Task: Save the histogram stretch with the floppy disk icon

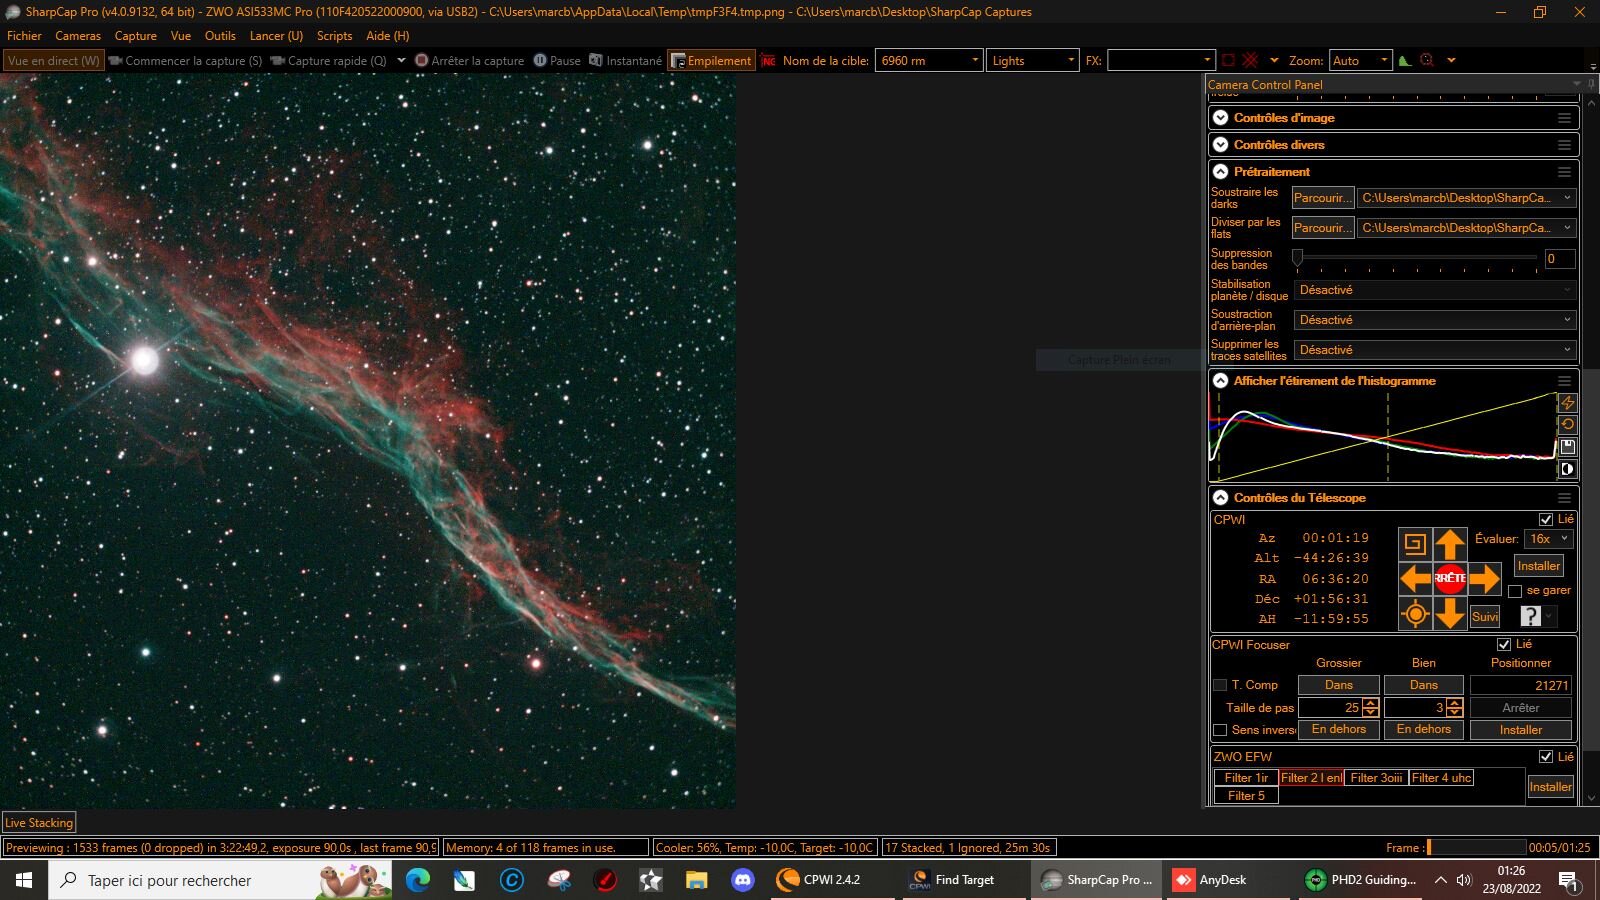Action: click(1567, 447)
